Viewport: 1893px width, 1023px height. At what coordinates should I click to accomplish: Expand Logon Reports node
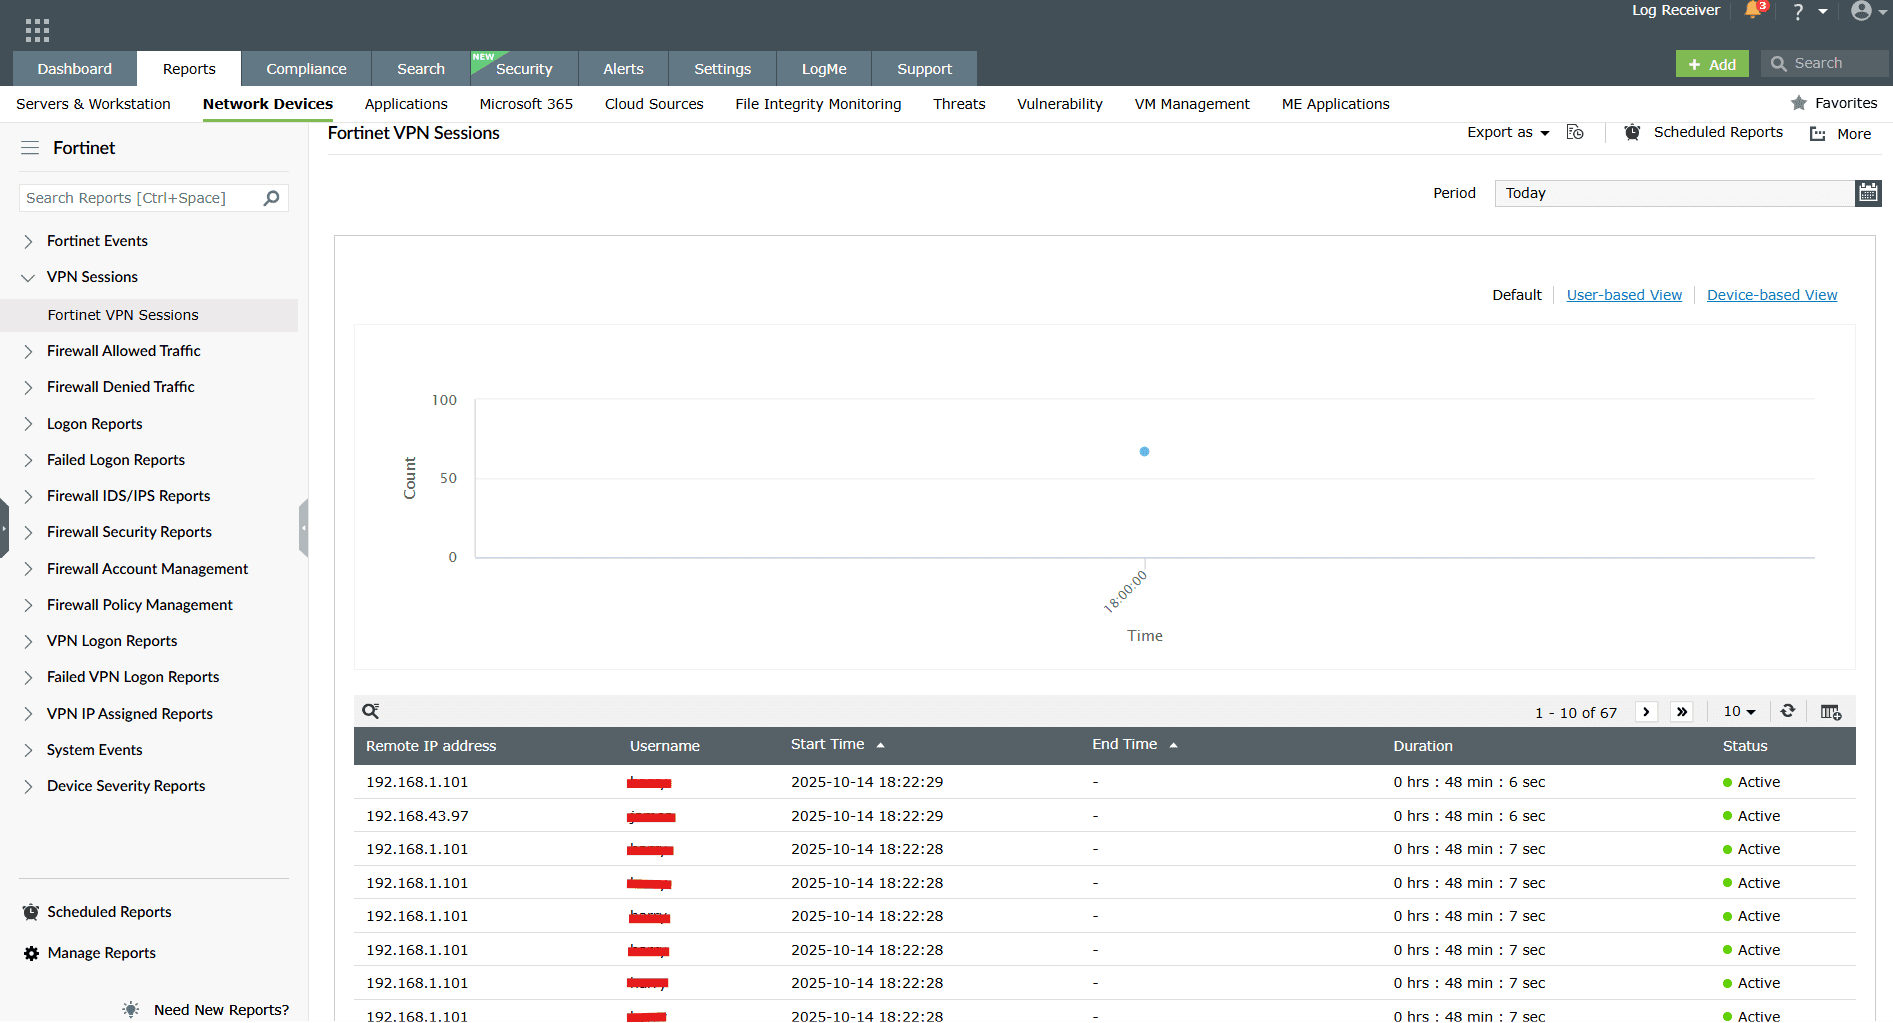pyautogui.click(x=28, y=424)
